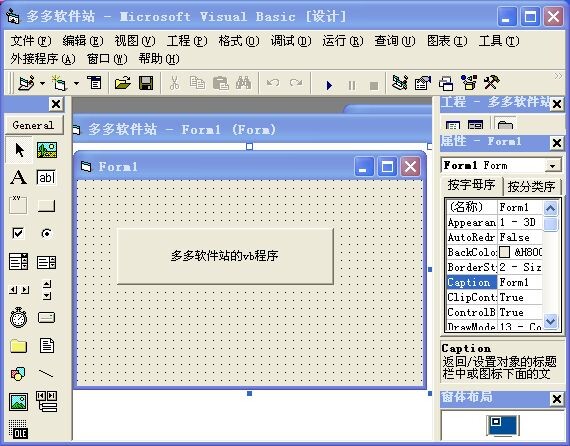Select the Caption property row
The height and width of the screenshot is (446, 570).
coord(494,282)
